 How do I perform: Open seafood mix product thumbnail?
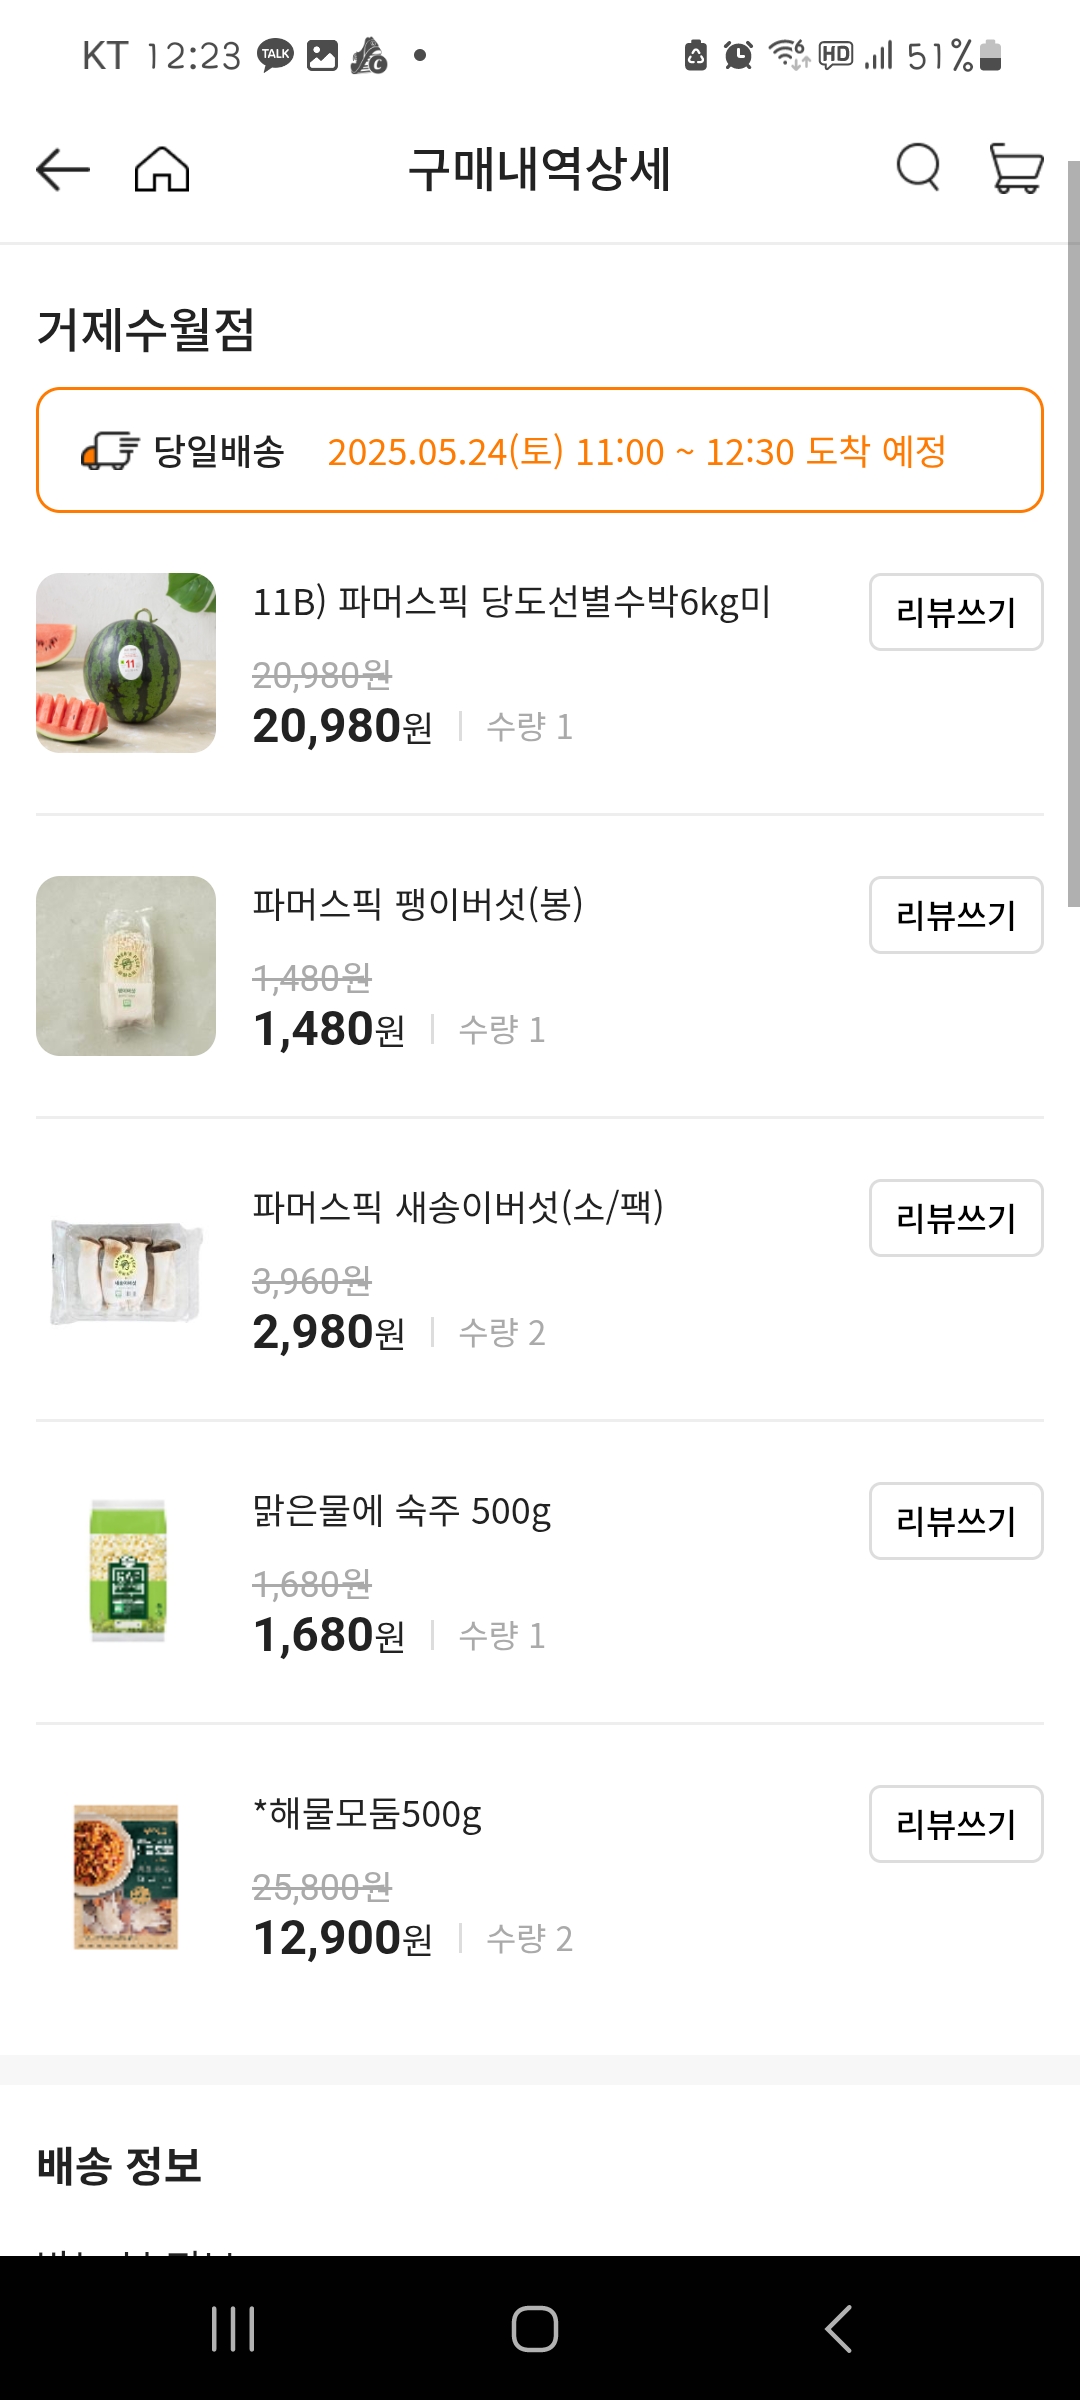point(126,1876)
